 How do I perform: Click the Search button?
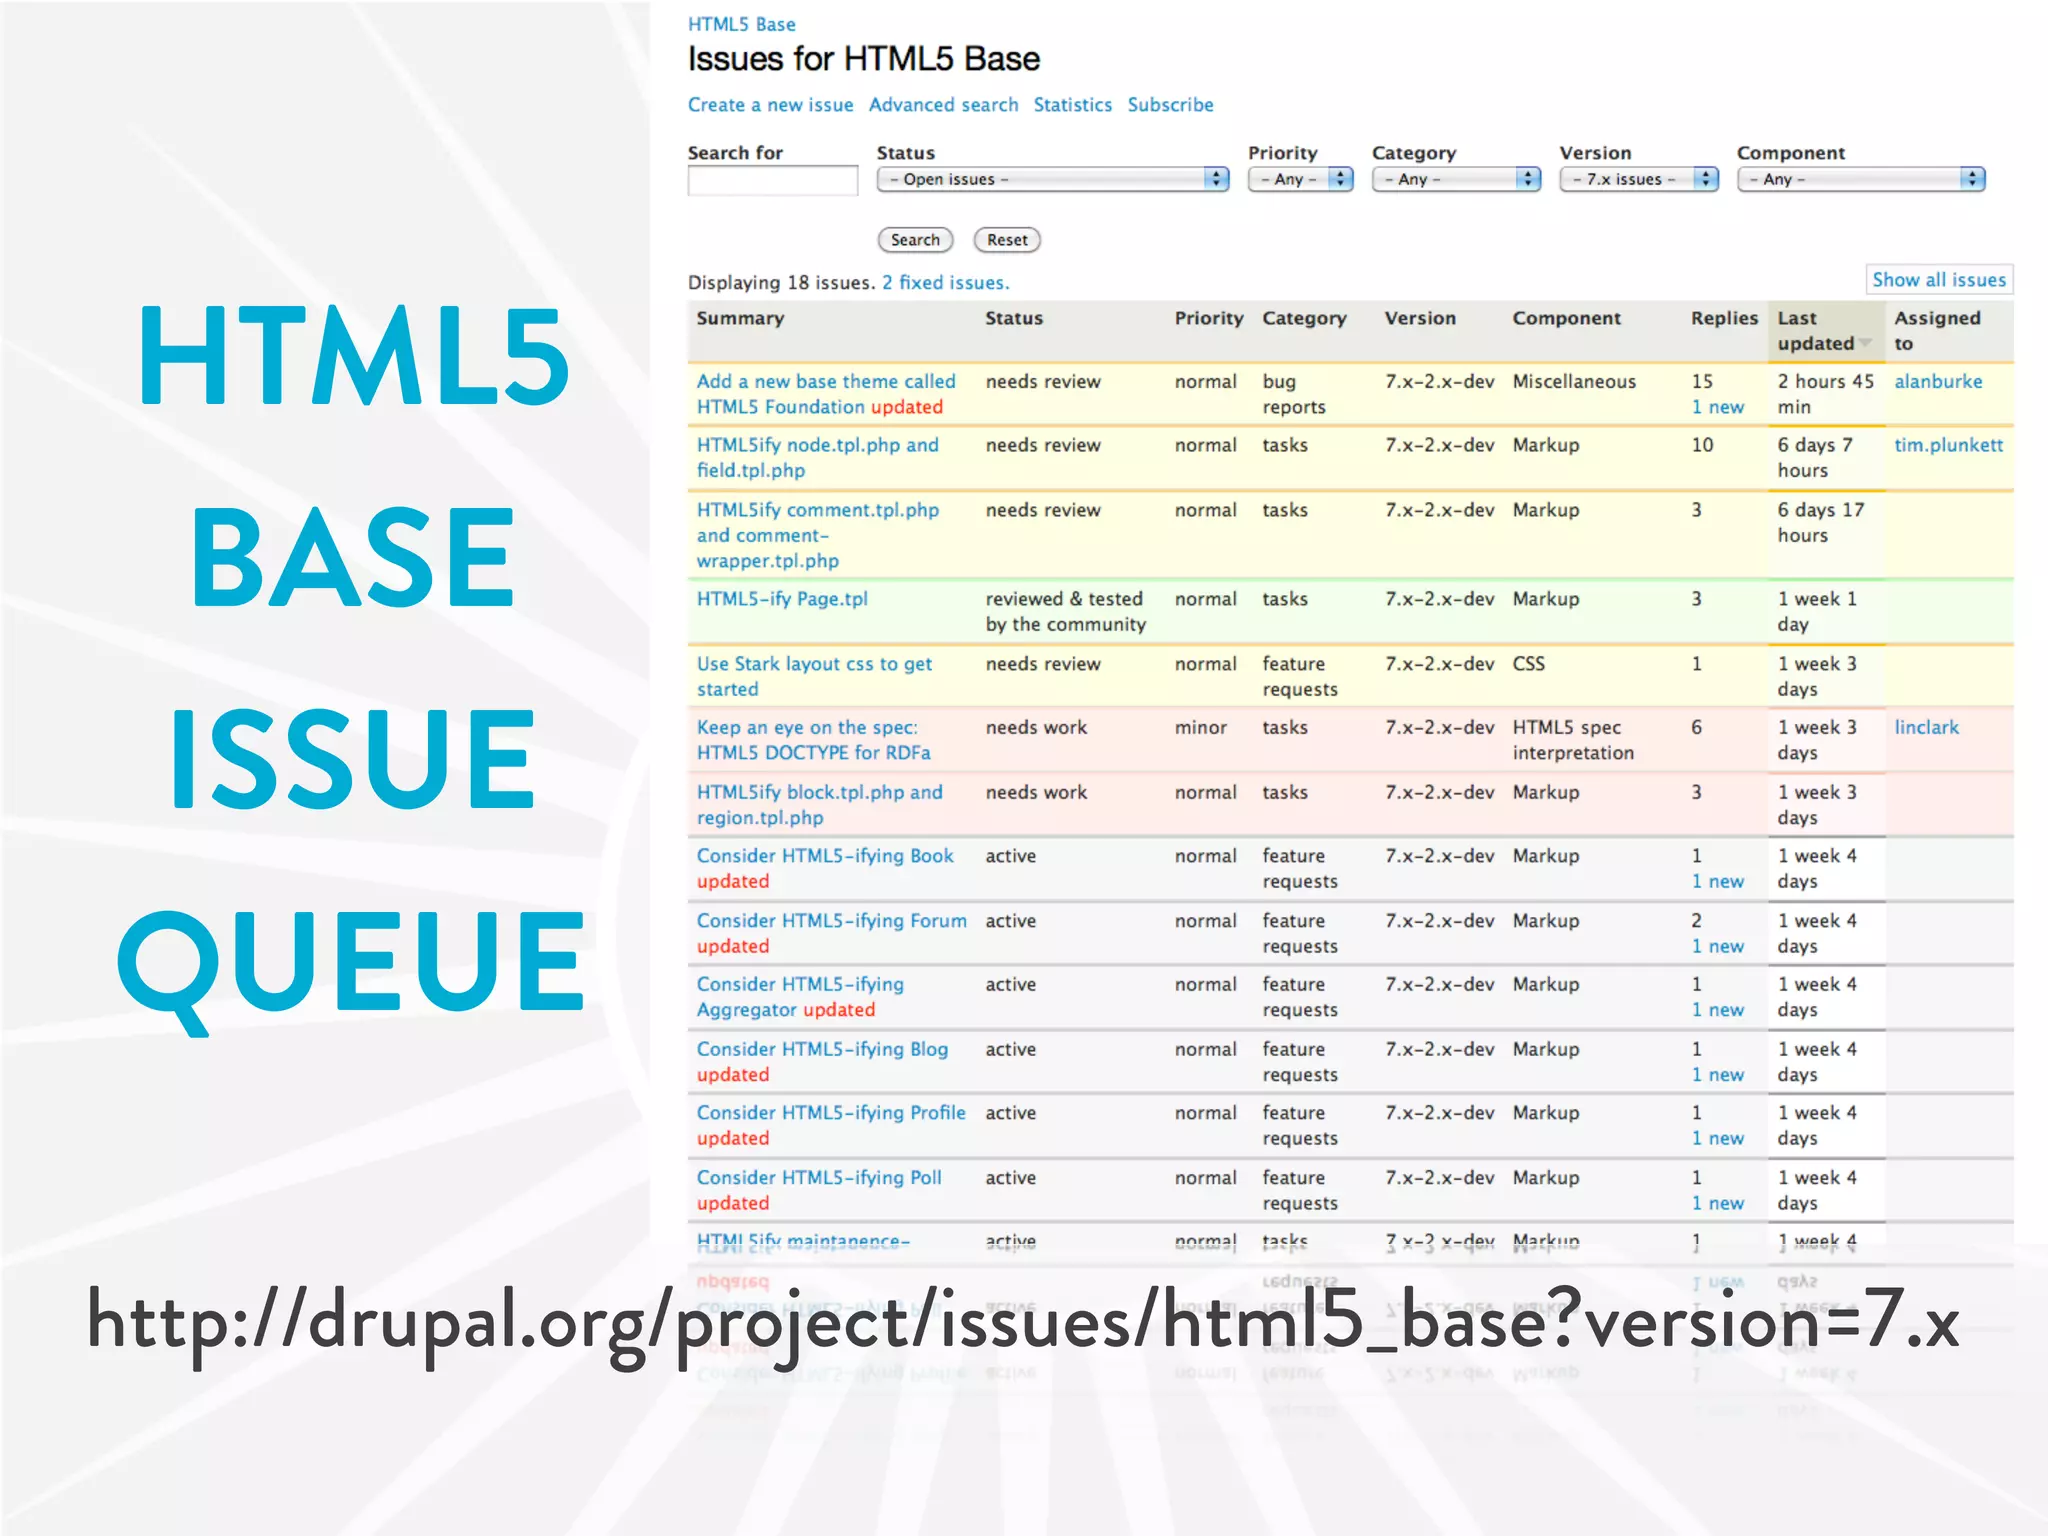915,240
